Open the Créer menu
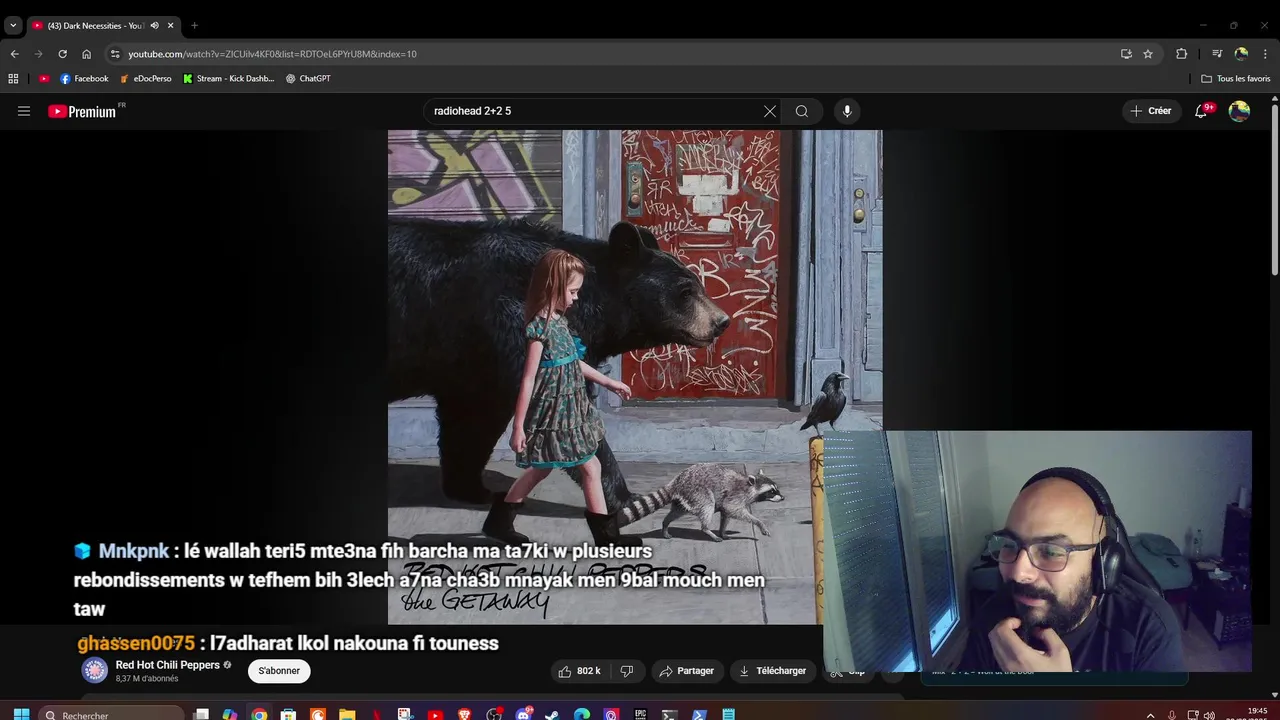Image resolution: width=1280 pixels, height=720 pixels. click(x=1151, y=111)
